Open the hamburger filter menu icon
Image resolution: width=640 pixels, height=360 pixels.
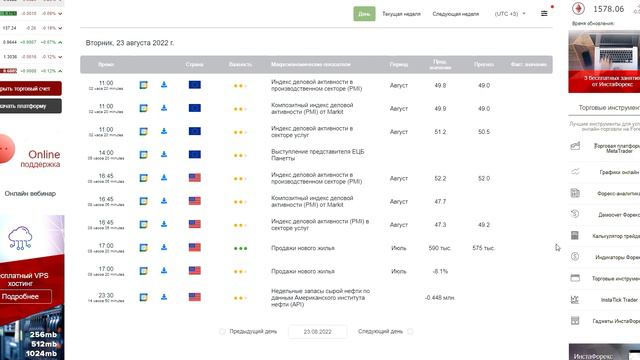click(544, 13)
